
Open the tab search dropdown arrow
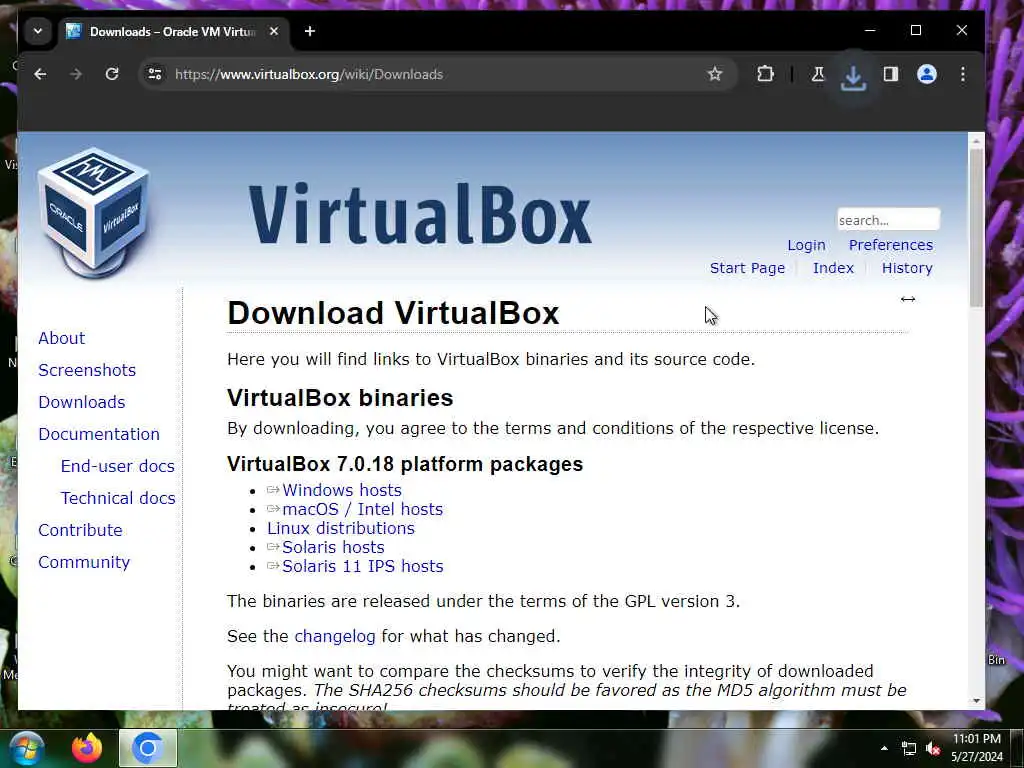point(38,31)
